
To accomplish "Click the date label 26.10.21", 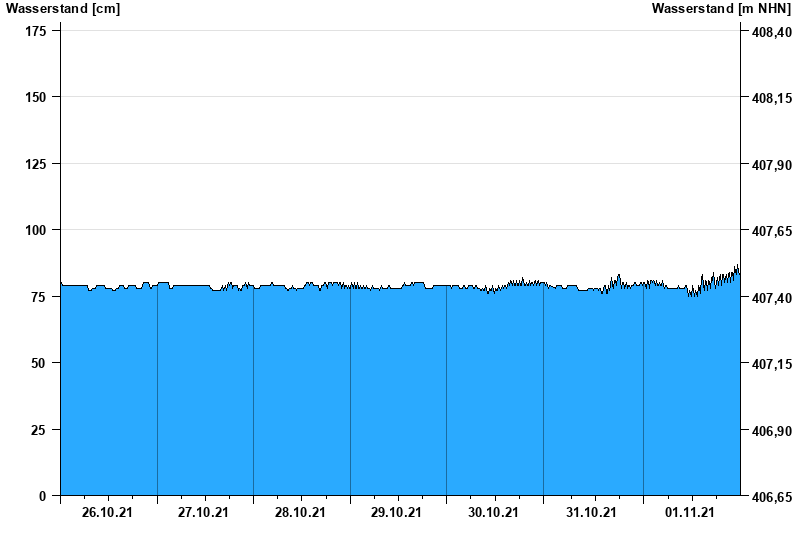I will [107, 513].
